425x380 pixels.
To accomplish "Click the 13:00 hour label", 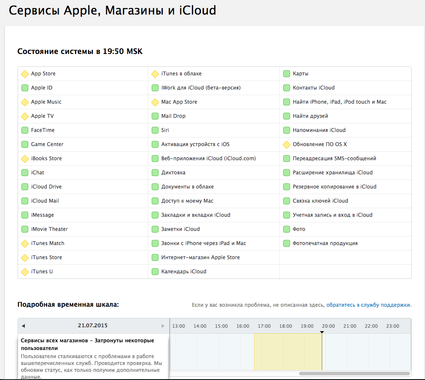I will coord(178,326).
